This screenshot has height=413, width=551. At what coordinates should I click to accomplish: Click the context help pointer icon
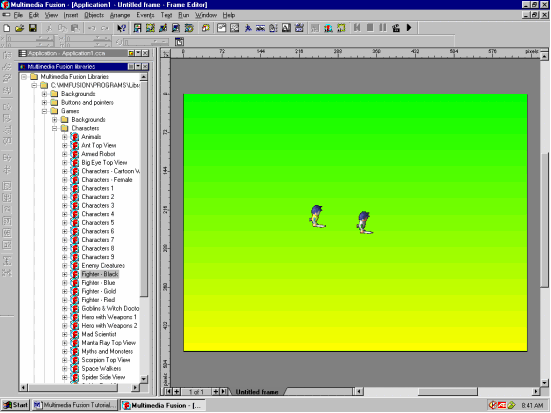[x=121, y=28]
